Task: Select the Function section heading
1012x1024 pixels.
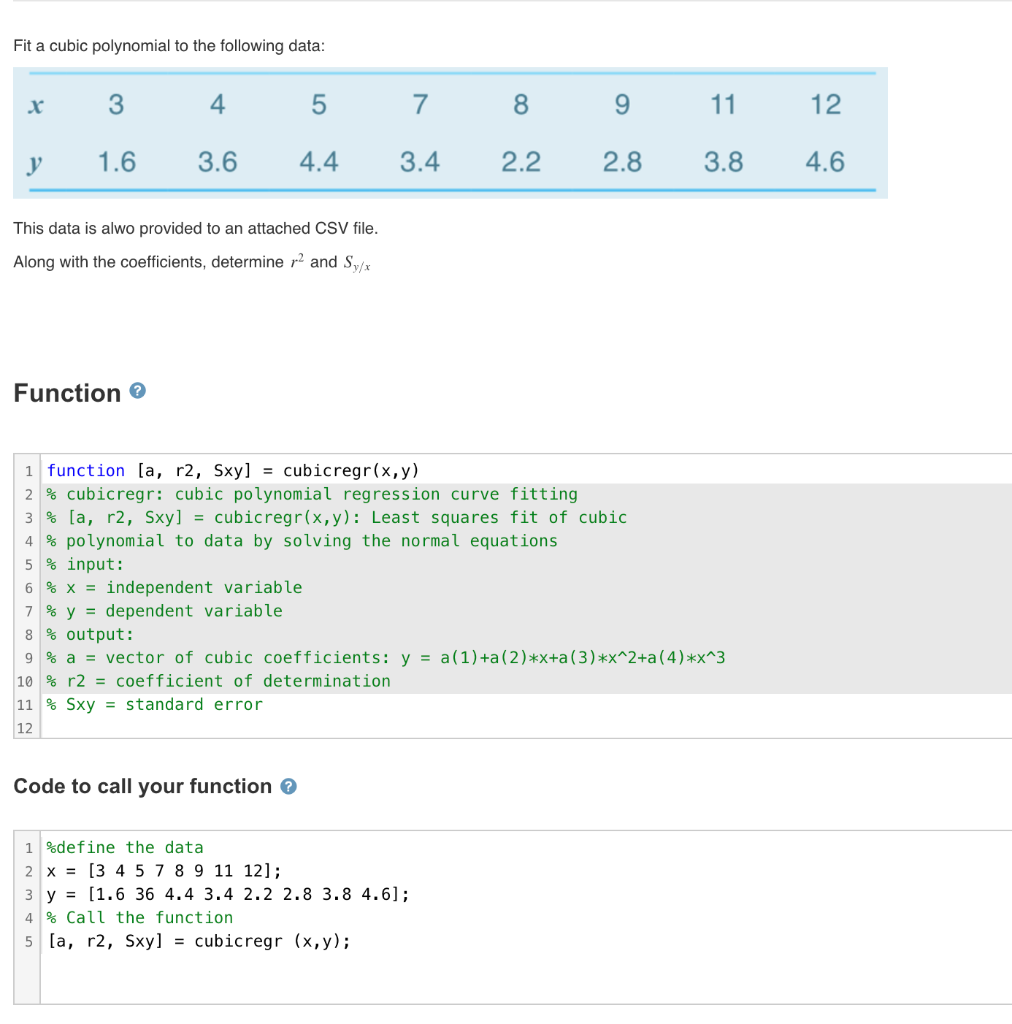Action: (x=64, y=393)
